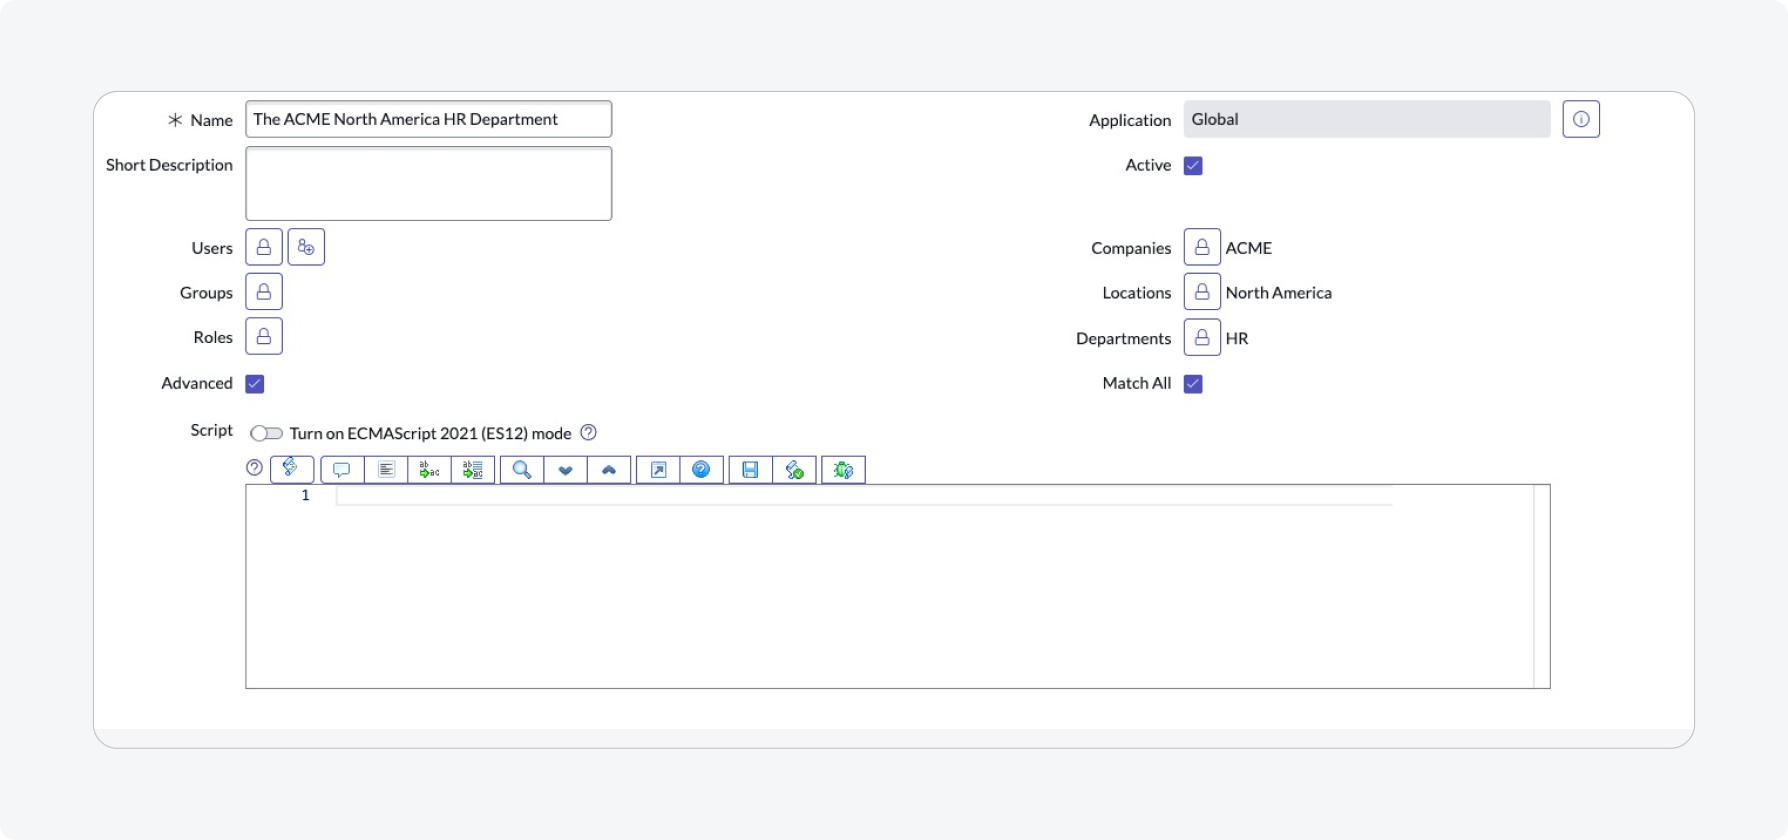Click the North America location value
This screenshot has height=840, width=1788.
coord(1279,293)
